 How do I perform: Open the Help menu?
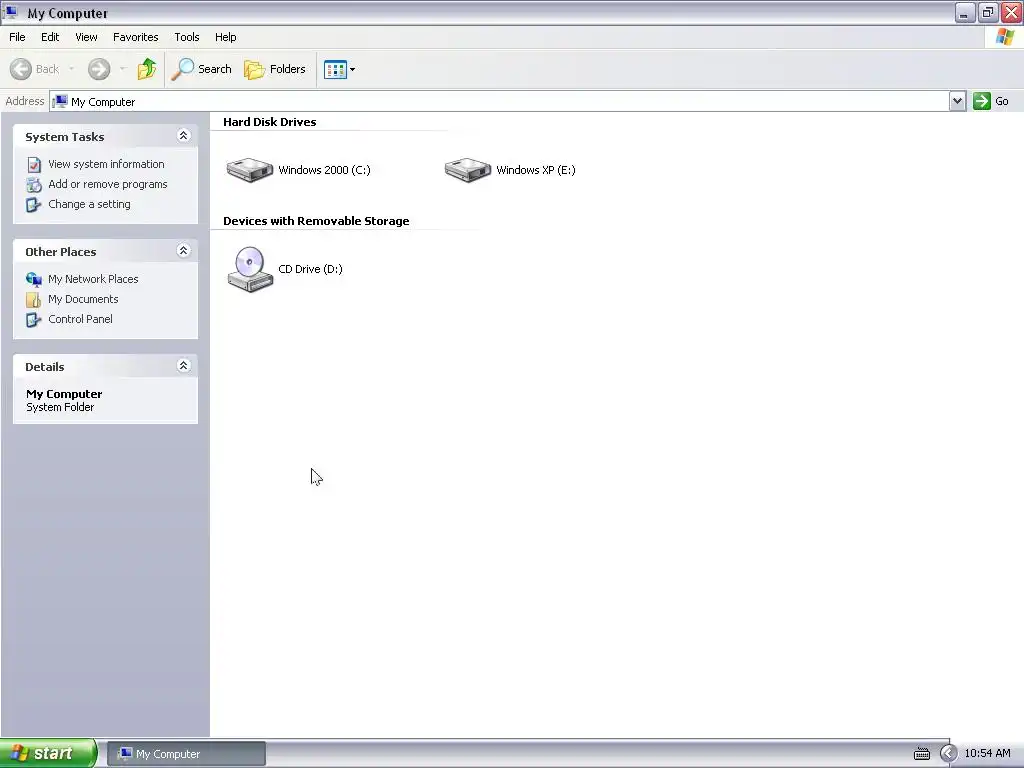[225, 37]
